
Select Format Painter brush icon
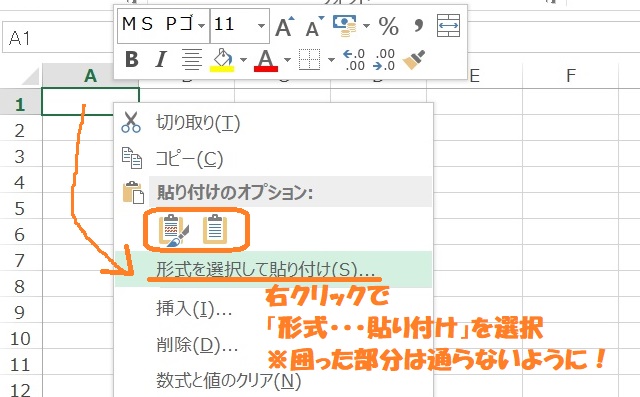[x=413, y=60]
